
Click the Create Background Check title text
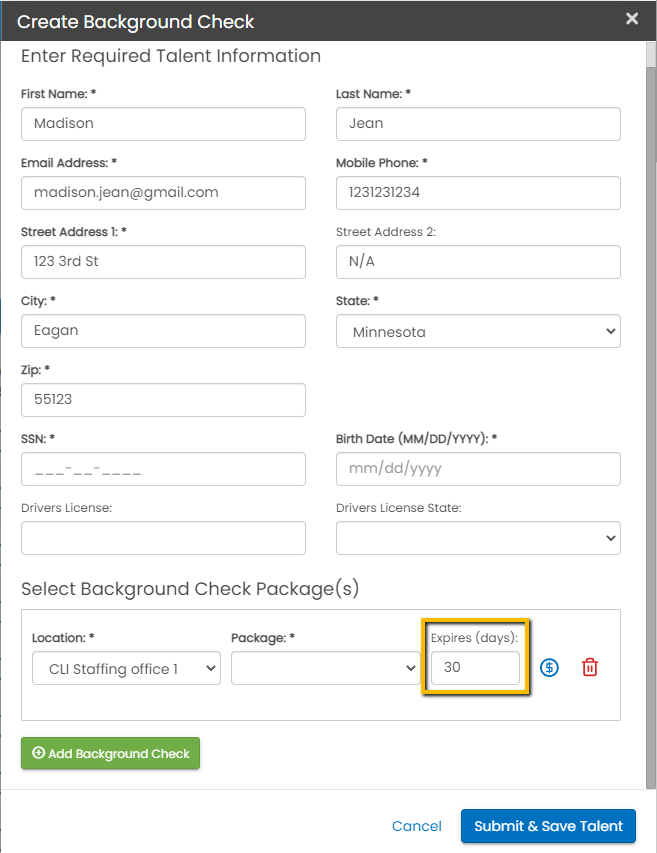coord(135,22)
